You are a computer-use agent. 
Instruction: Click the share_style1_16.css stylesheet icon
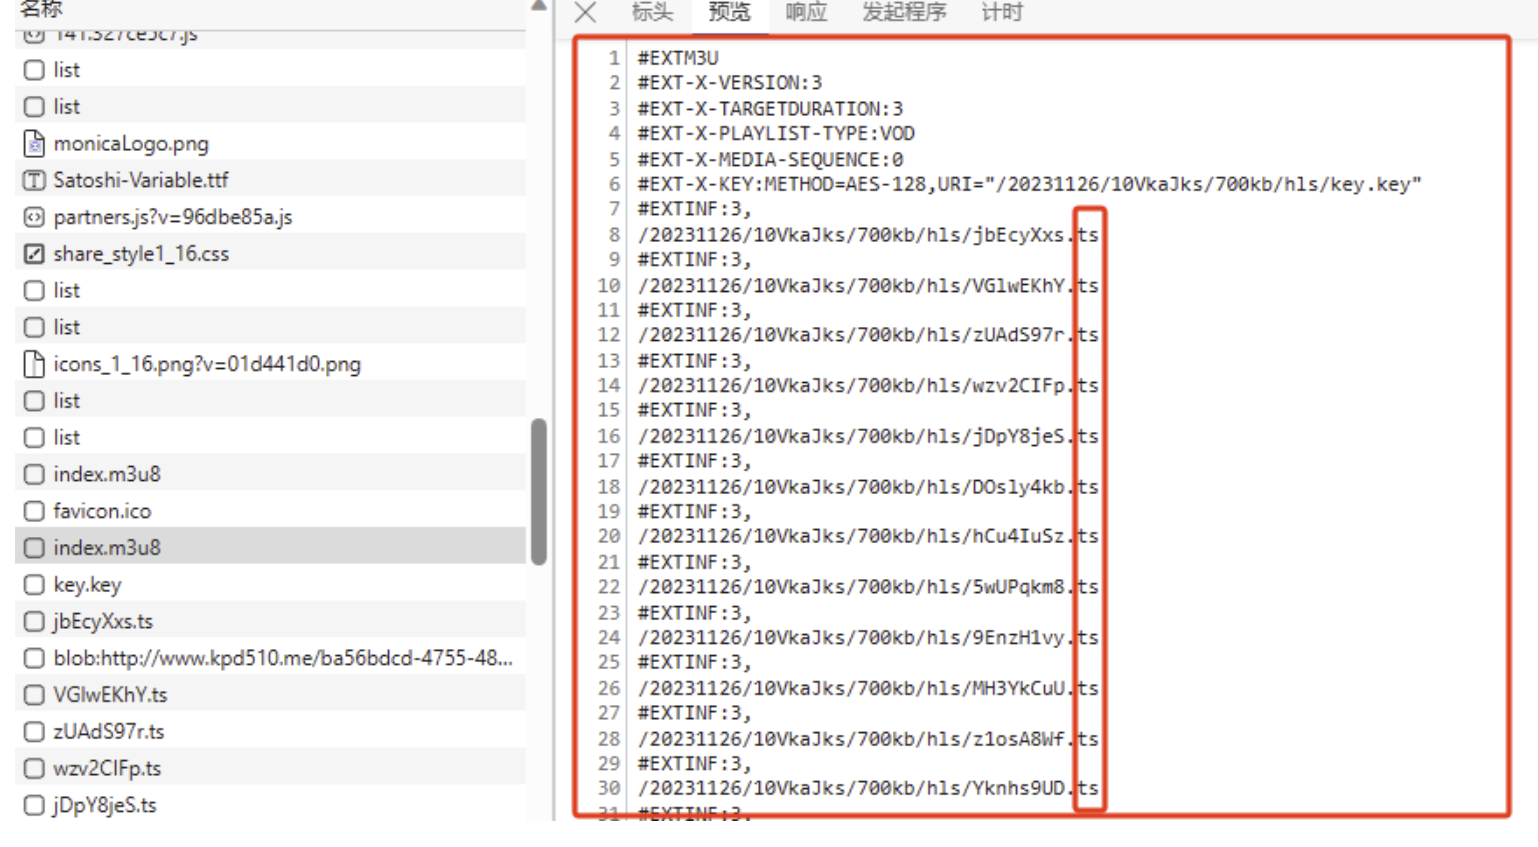[34, 254]
